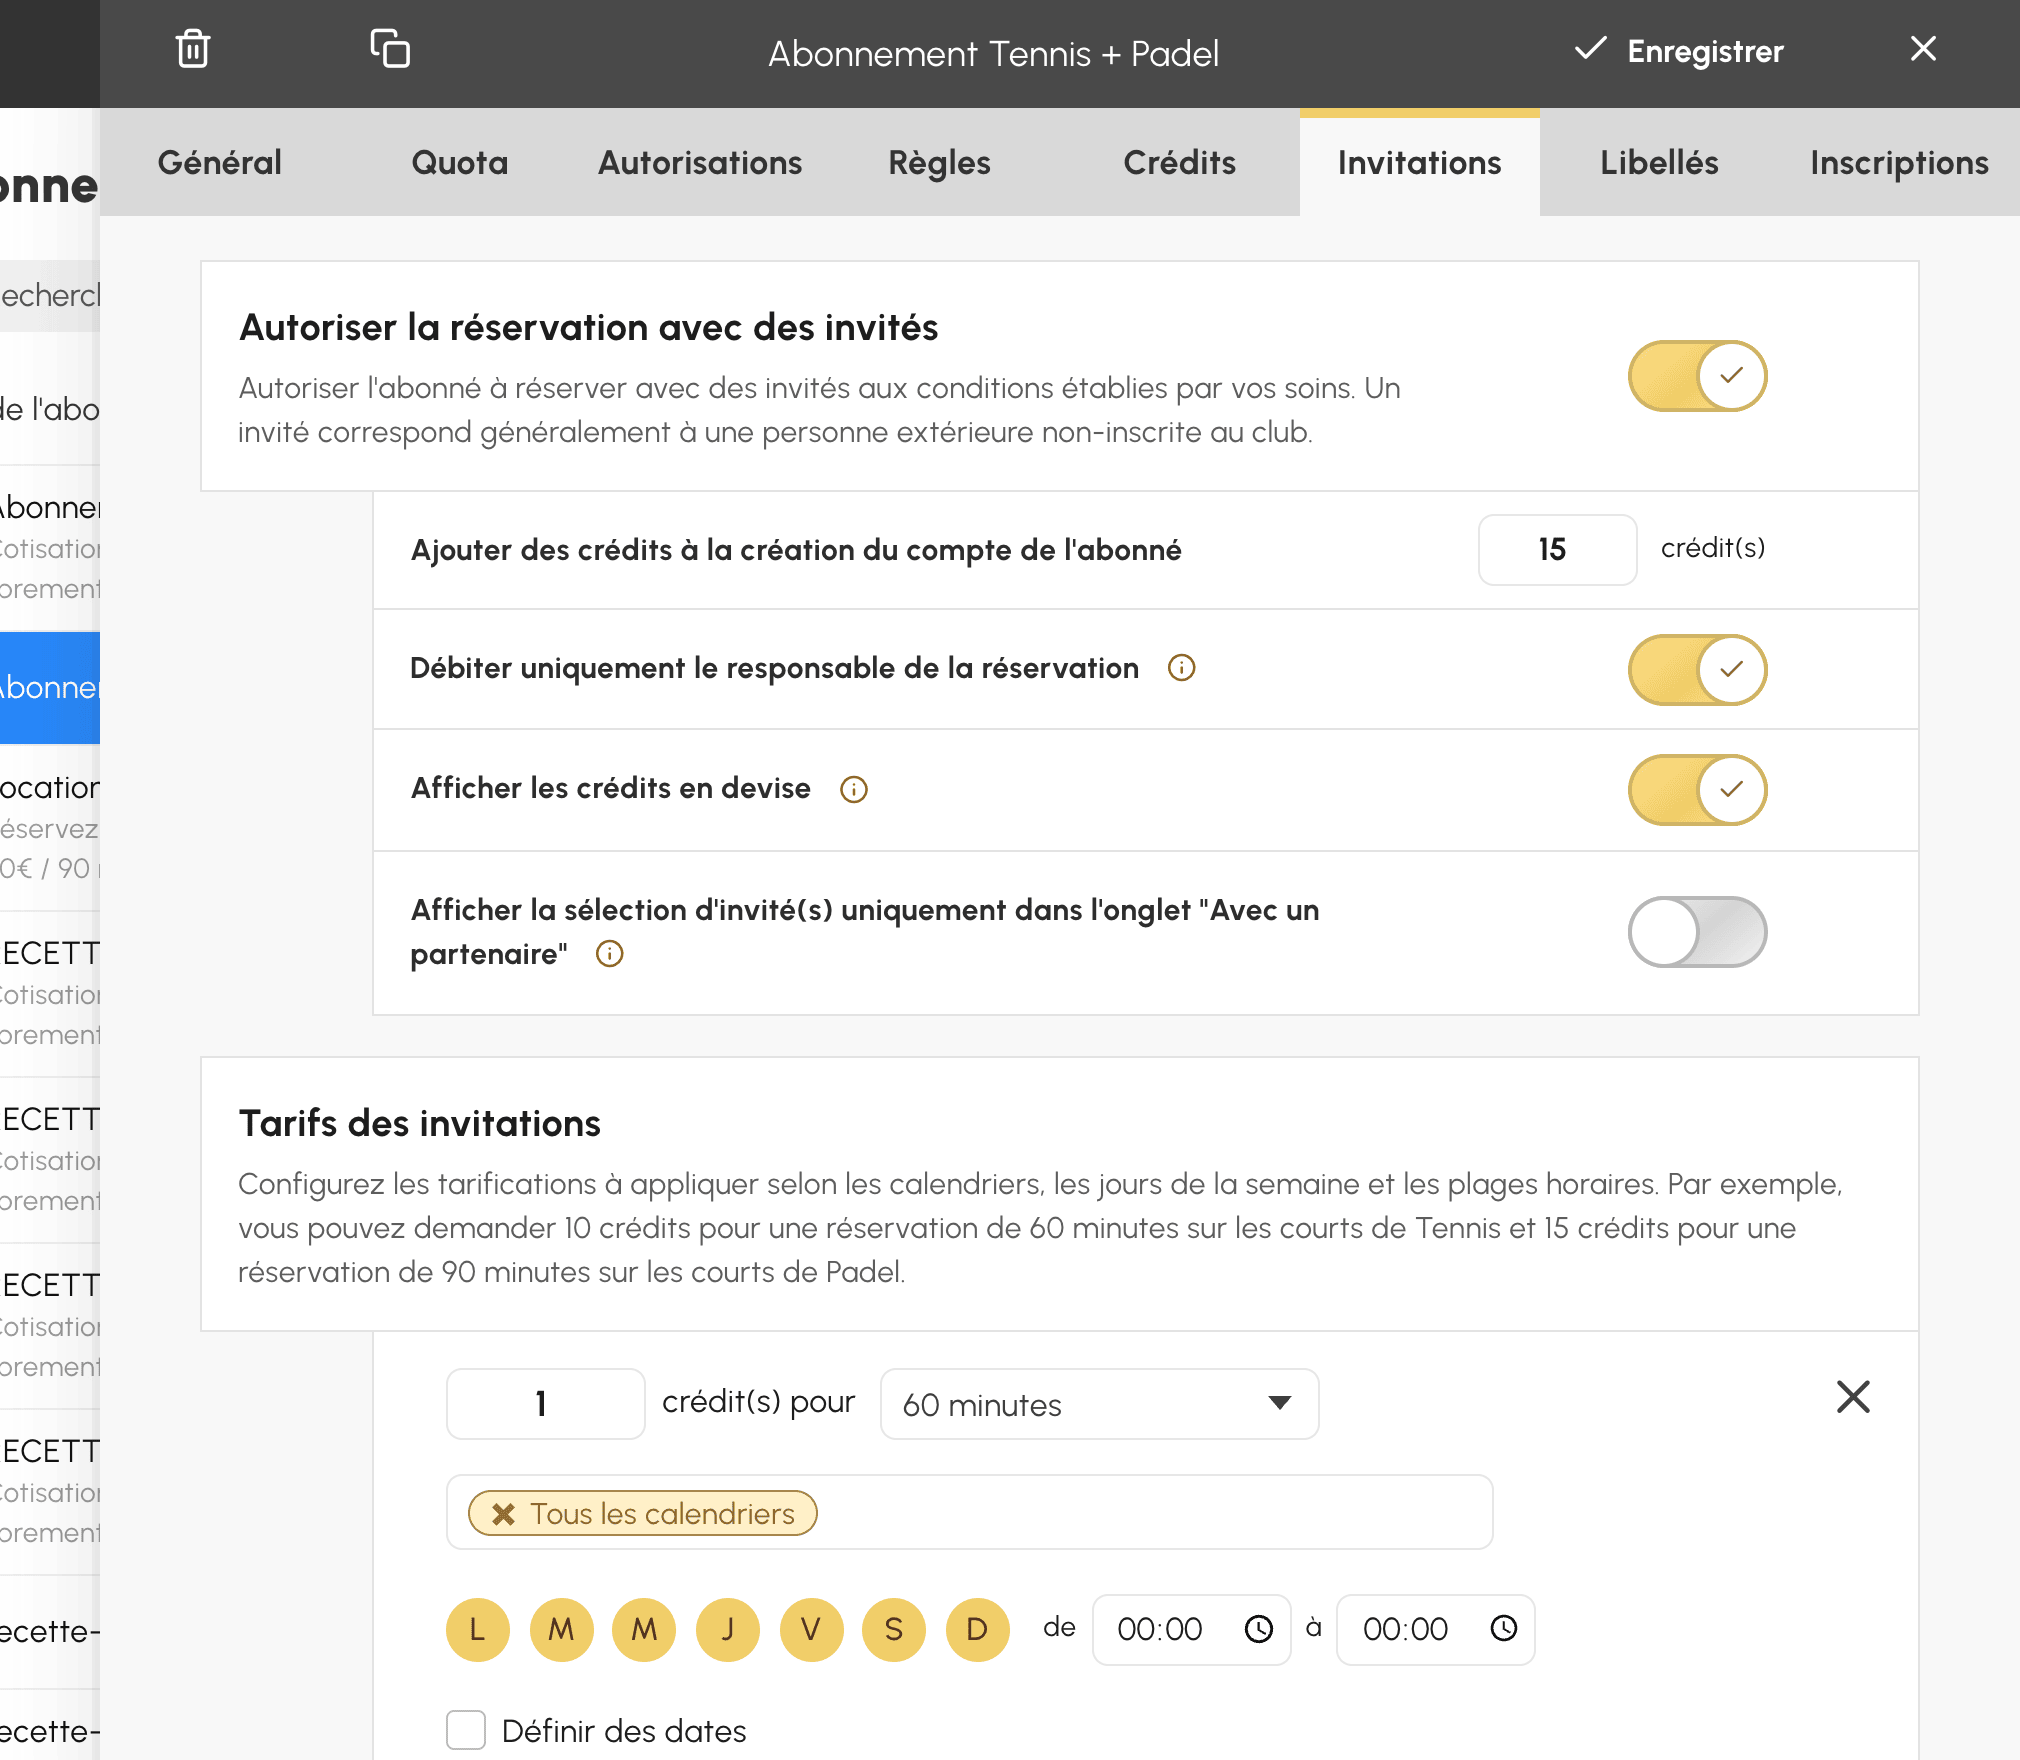Open the 60 minutes duration dropdown

click(x=1099, y=1404)
